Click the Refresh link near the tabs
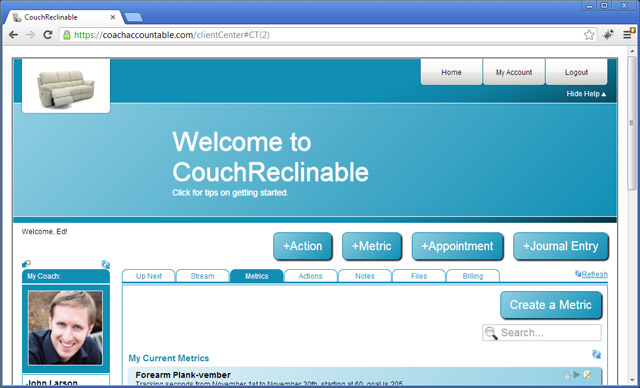This screenshot has width=640, height=388. click(x=594, y=274)
